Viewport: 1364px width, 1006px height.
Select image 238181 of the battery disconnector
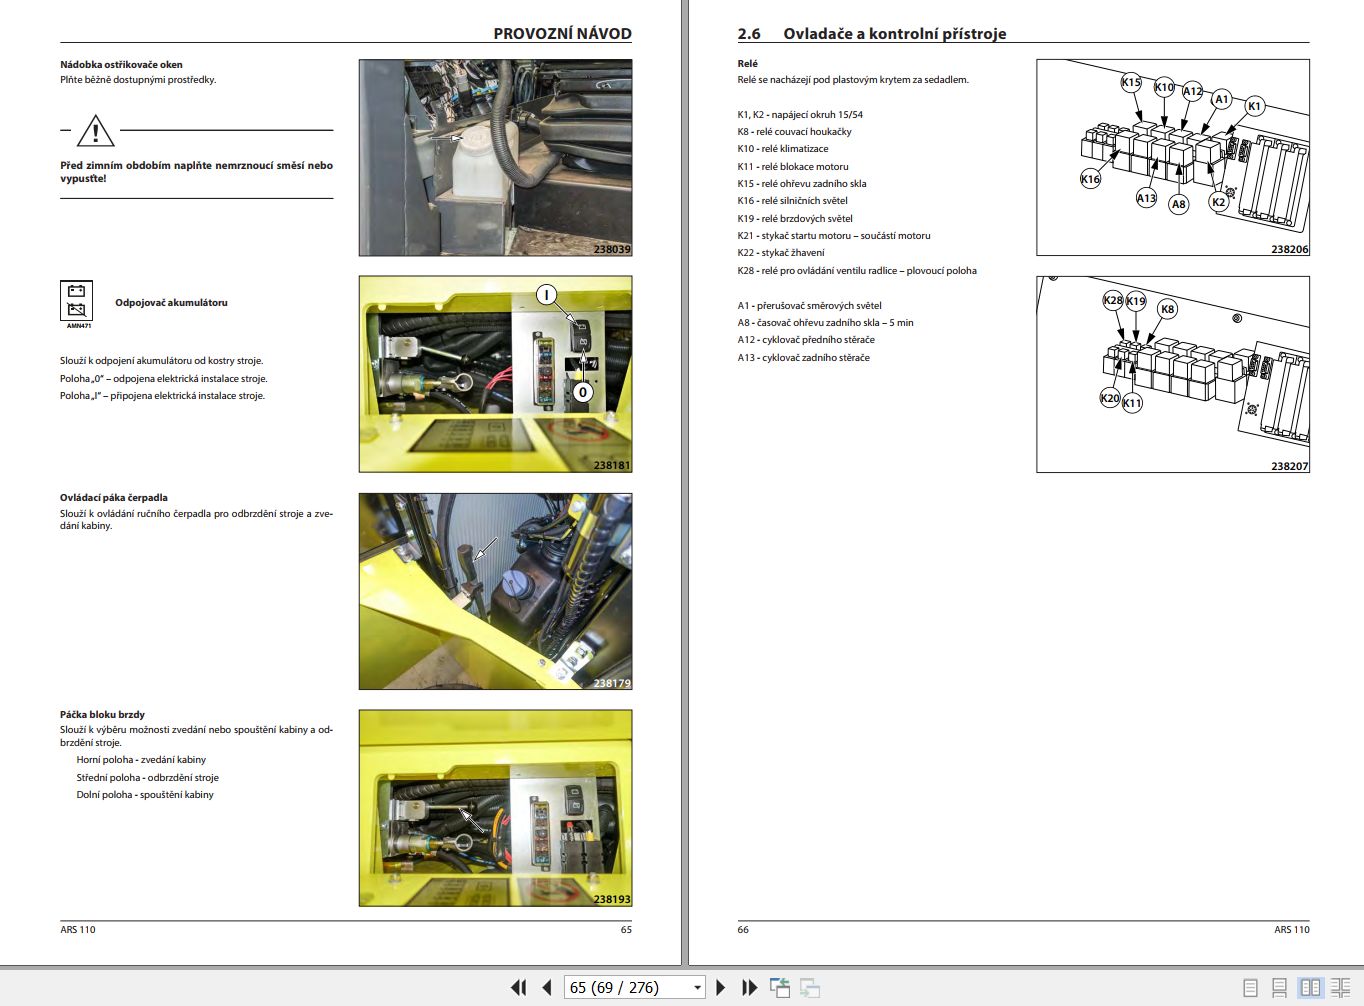pyautogui.click(x=495, y=372)
